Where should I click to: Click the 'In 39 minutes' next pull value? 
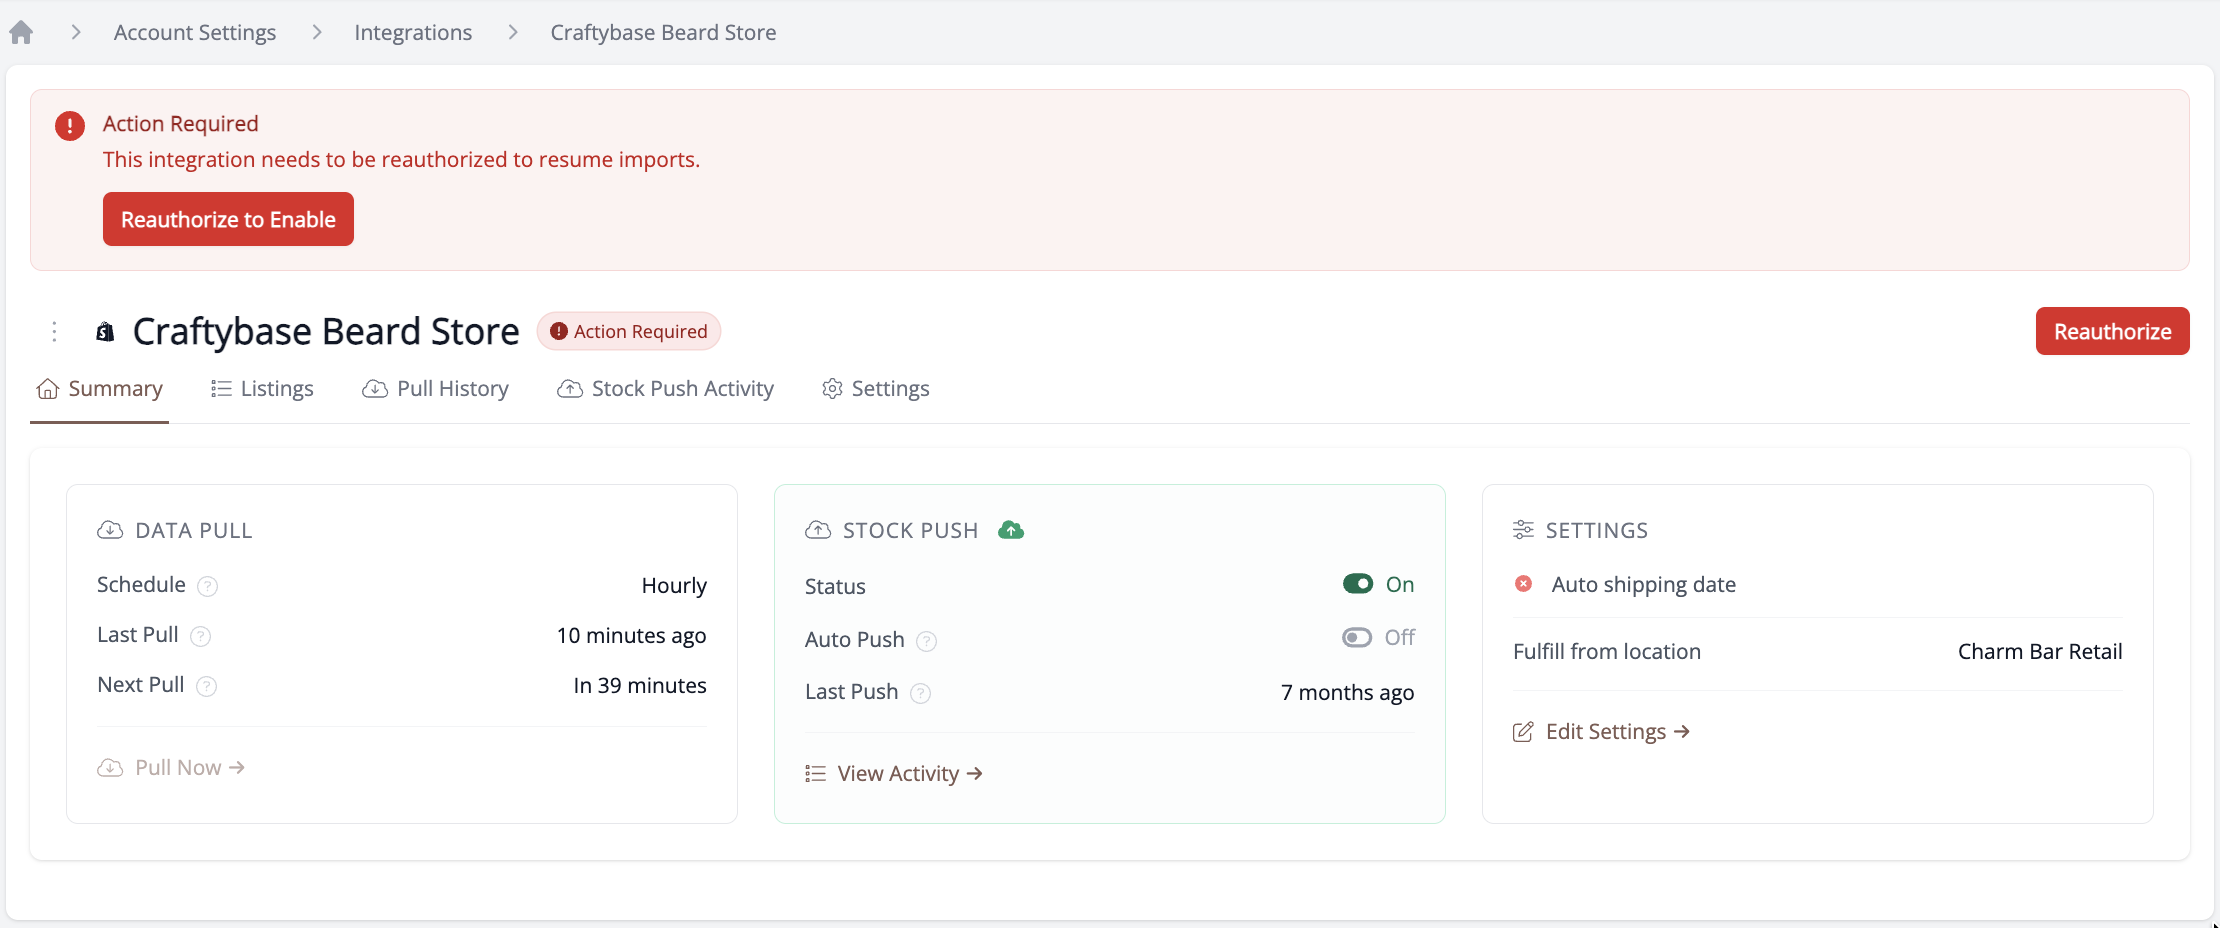tap(640, 686)
